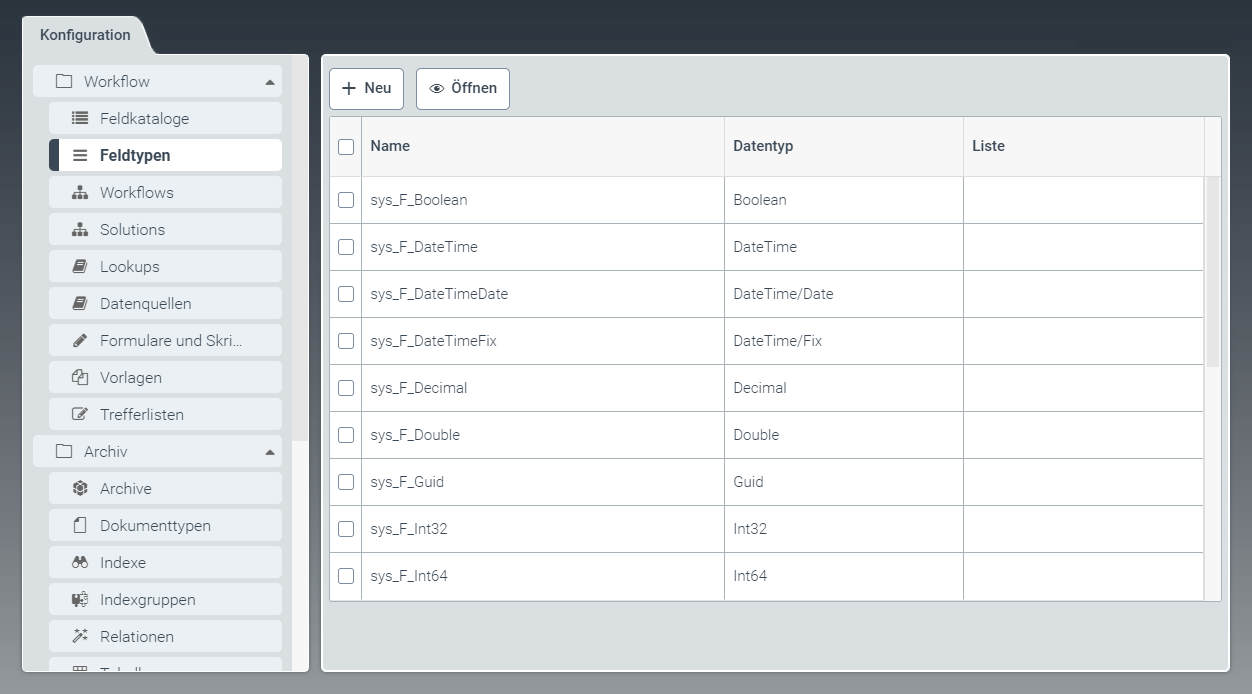Tick the sys_F_Boolean row checkbox

[x=346, y=200]
